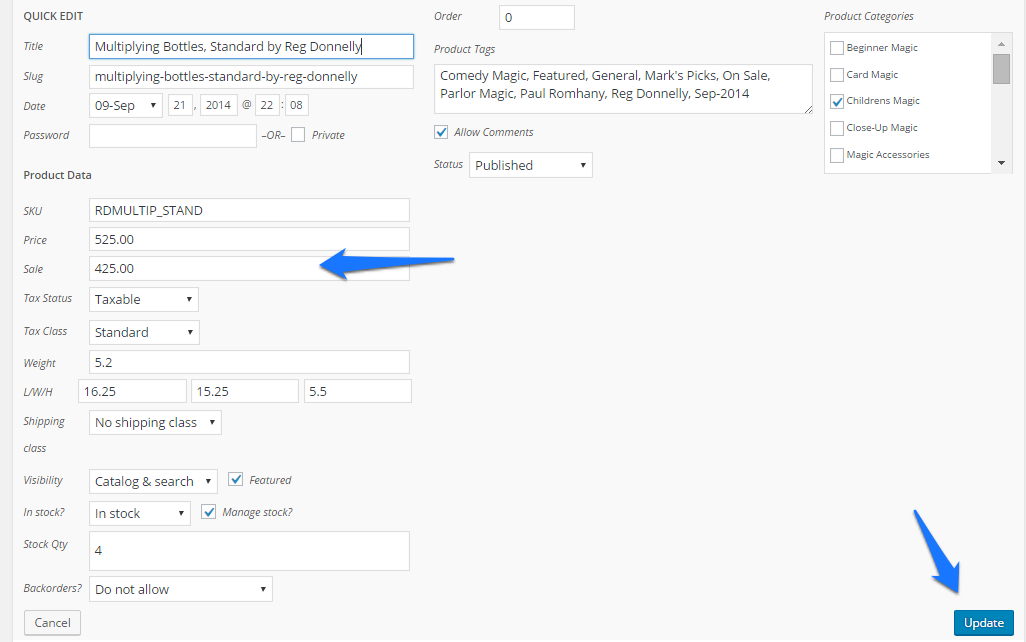Uncheck the Featured checkbox
The height and width of the screenshot is (642, 1026).
(236, 479)
